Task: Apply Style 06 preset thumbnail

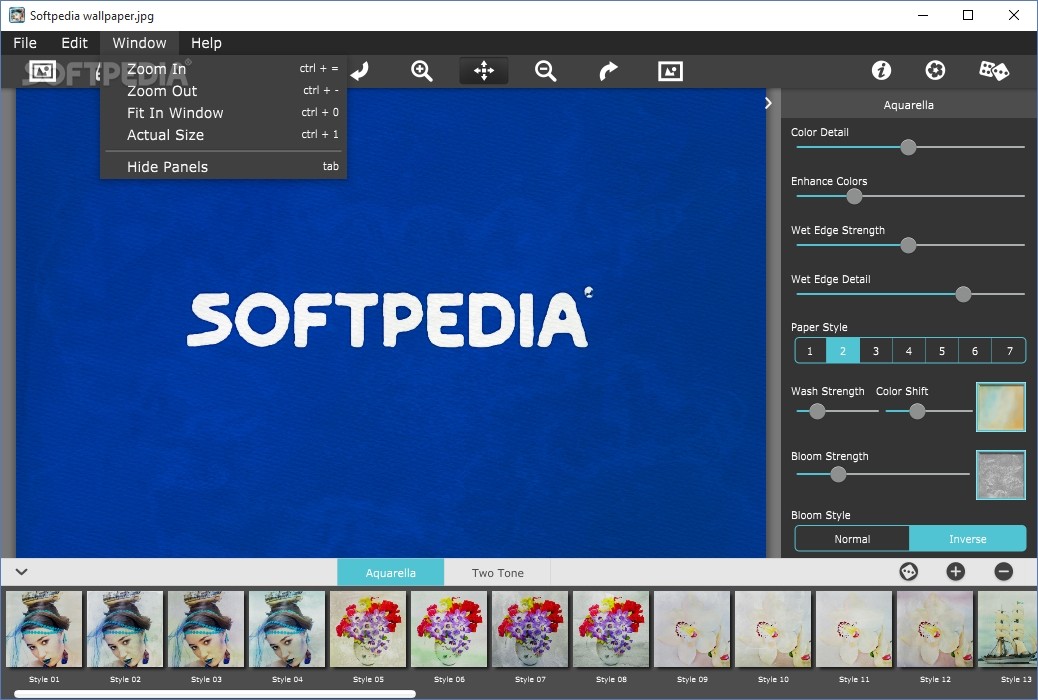Action: [449, 629]
